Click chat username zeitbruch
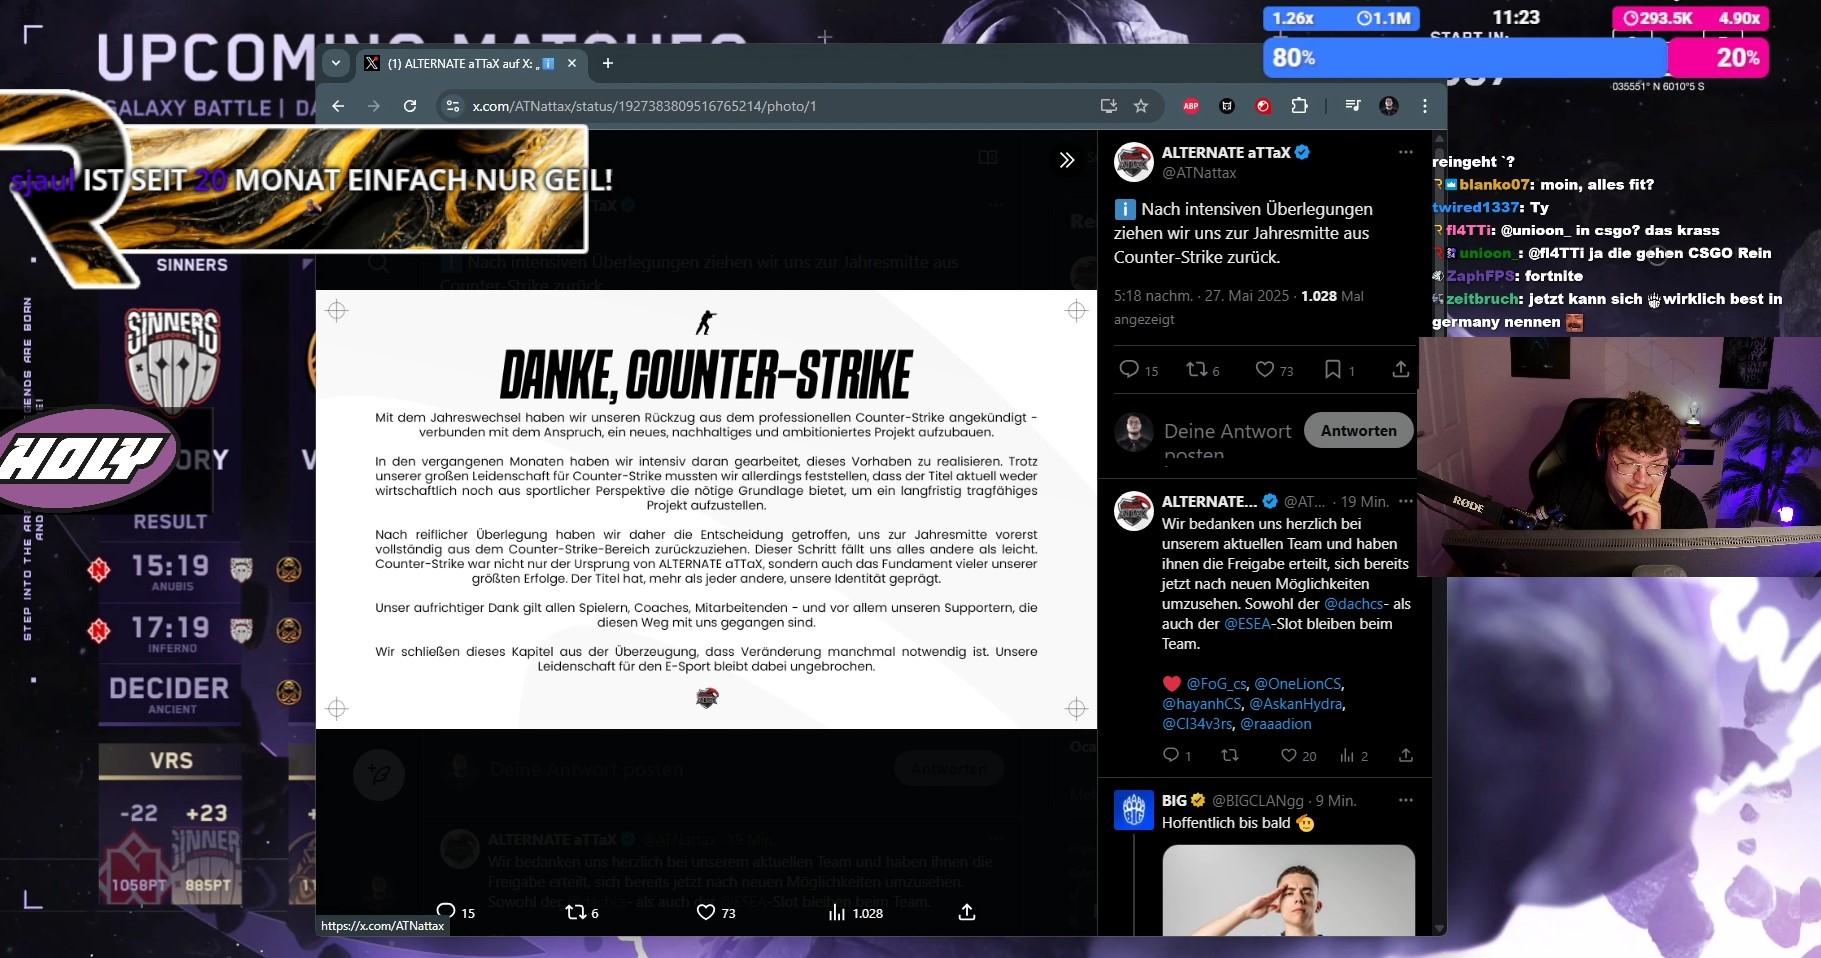This screenshot has height=958, width=1821. point(1482,299)
